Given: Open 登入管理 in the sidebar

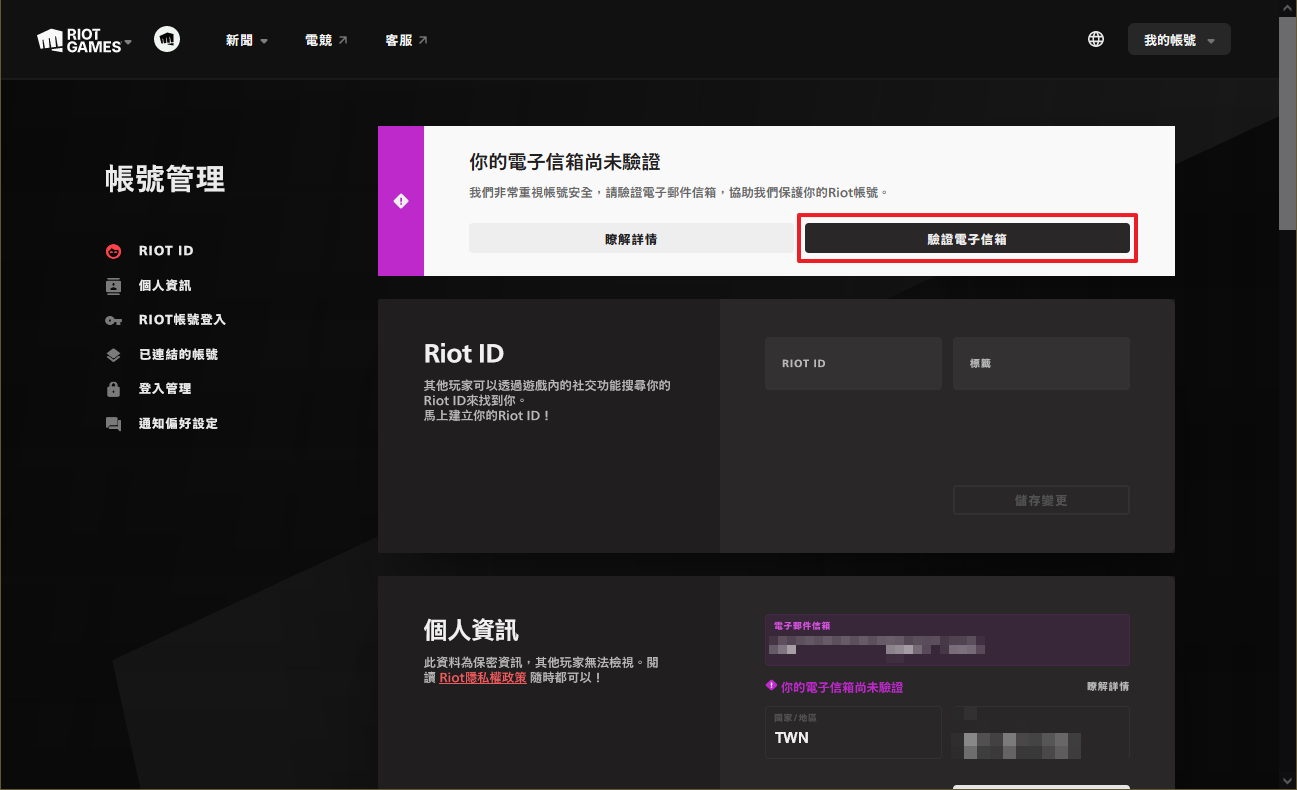Looking at the screenshot, I should click(165, 389).
